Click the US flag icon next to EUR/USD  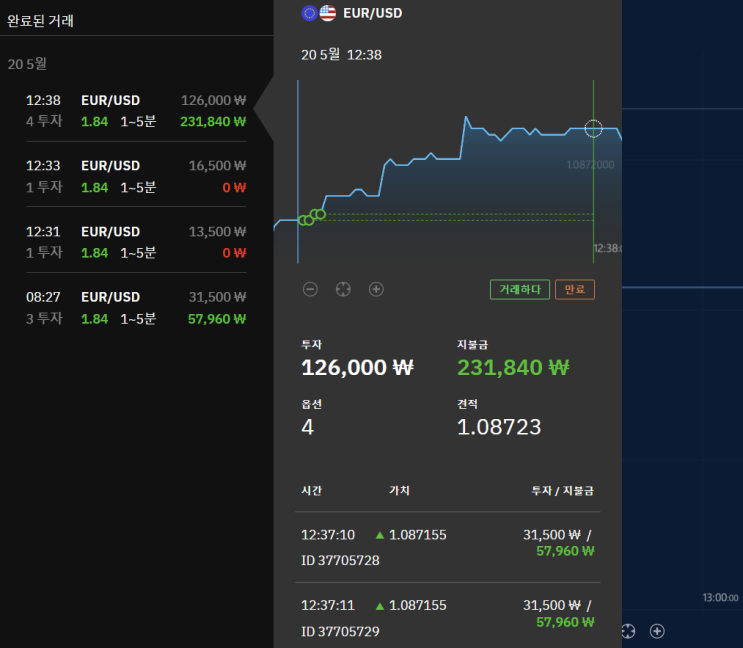pyautogui.click(x=327, y=13)
